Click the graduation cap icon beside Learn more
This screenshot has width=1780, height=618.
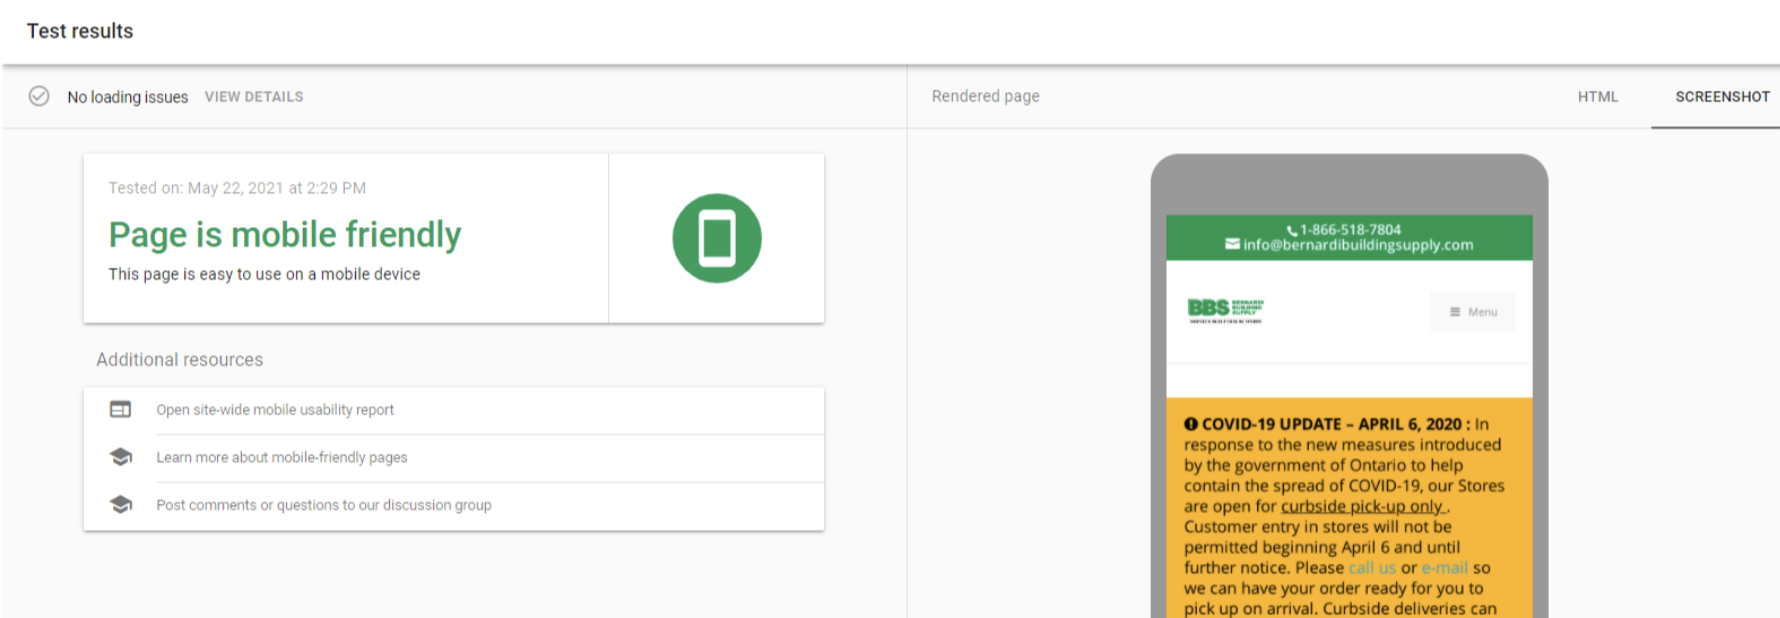click(x=120, y=457)
